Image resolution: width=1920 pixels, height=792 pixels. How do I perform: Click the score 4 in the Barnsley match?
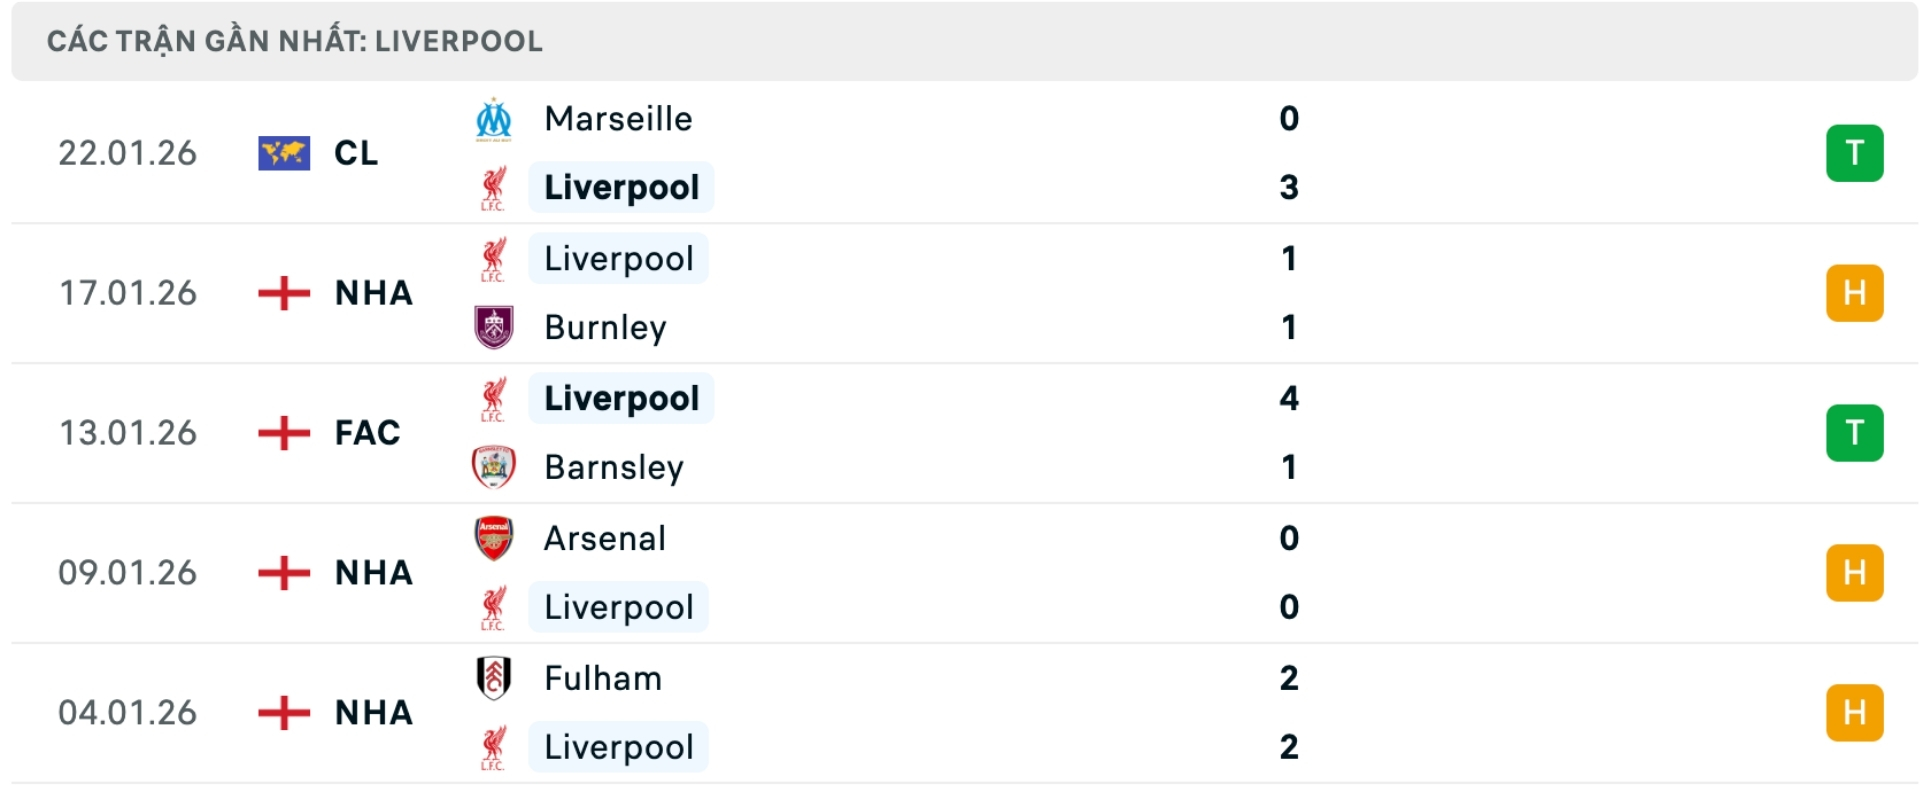pos(1290,398)
